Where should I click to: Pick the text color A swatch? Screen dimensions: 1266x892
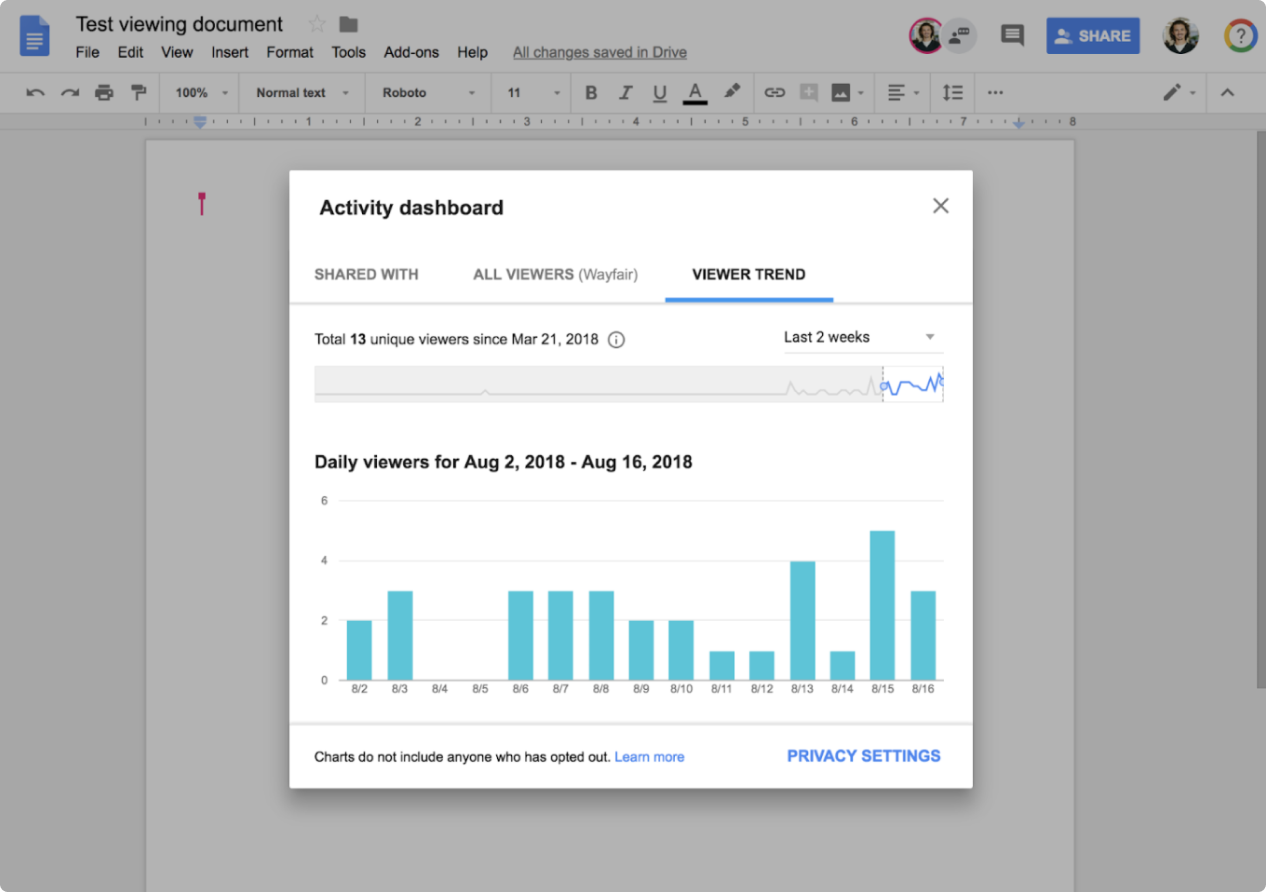click(x=695, y=93)
